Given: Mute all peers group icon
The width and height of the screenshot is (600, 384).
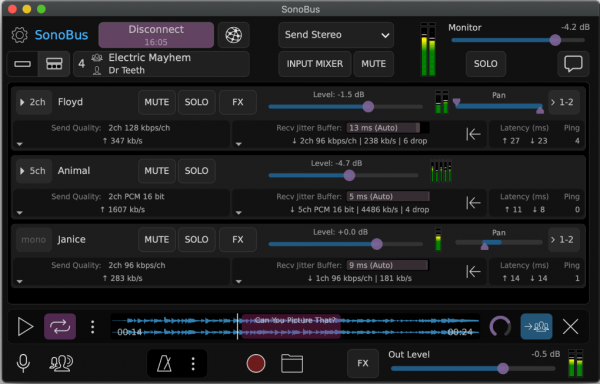Looking at the screenshot, I should click(x=61, y=363).
